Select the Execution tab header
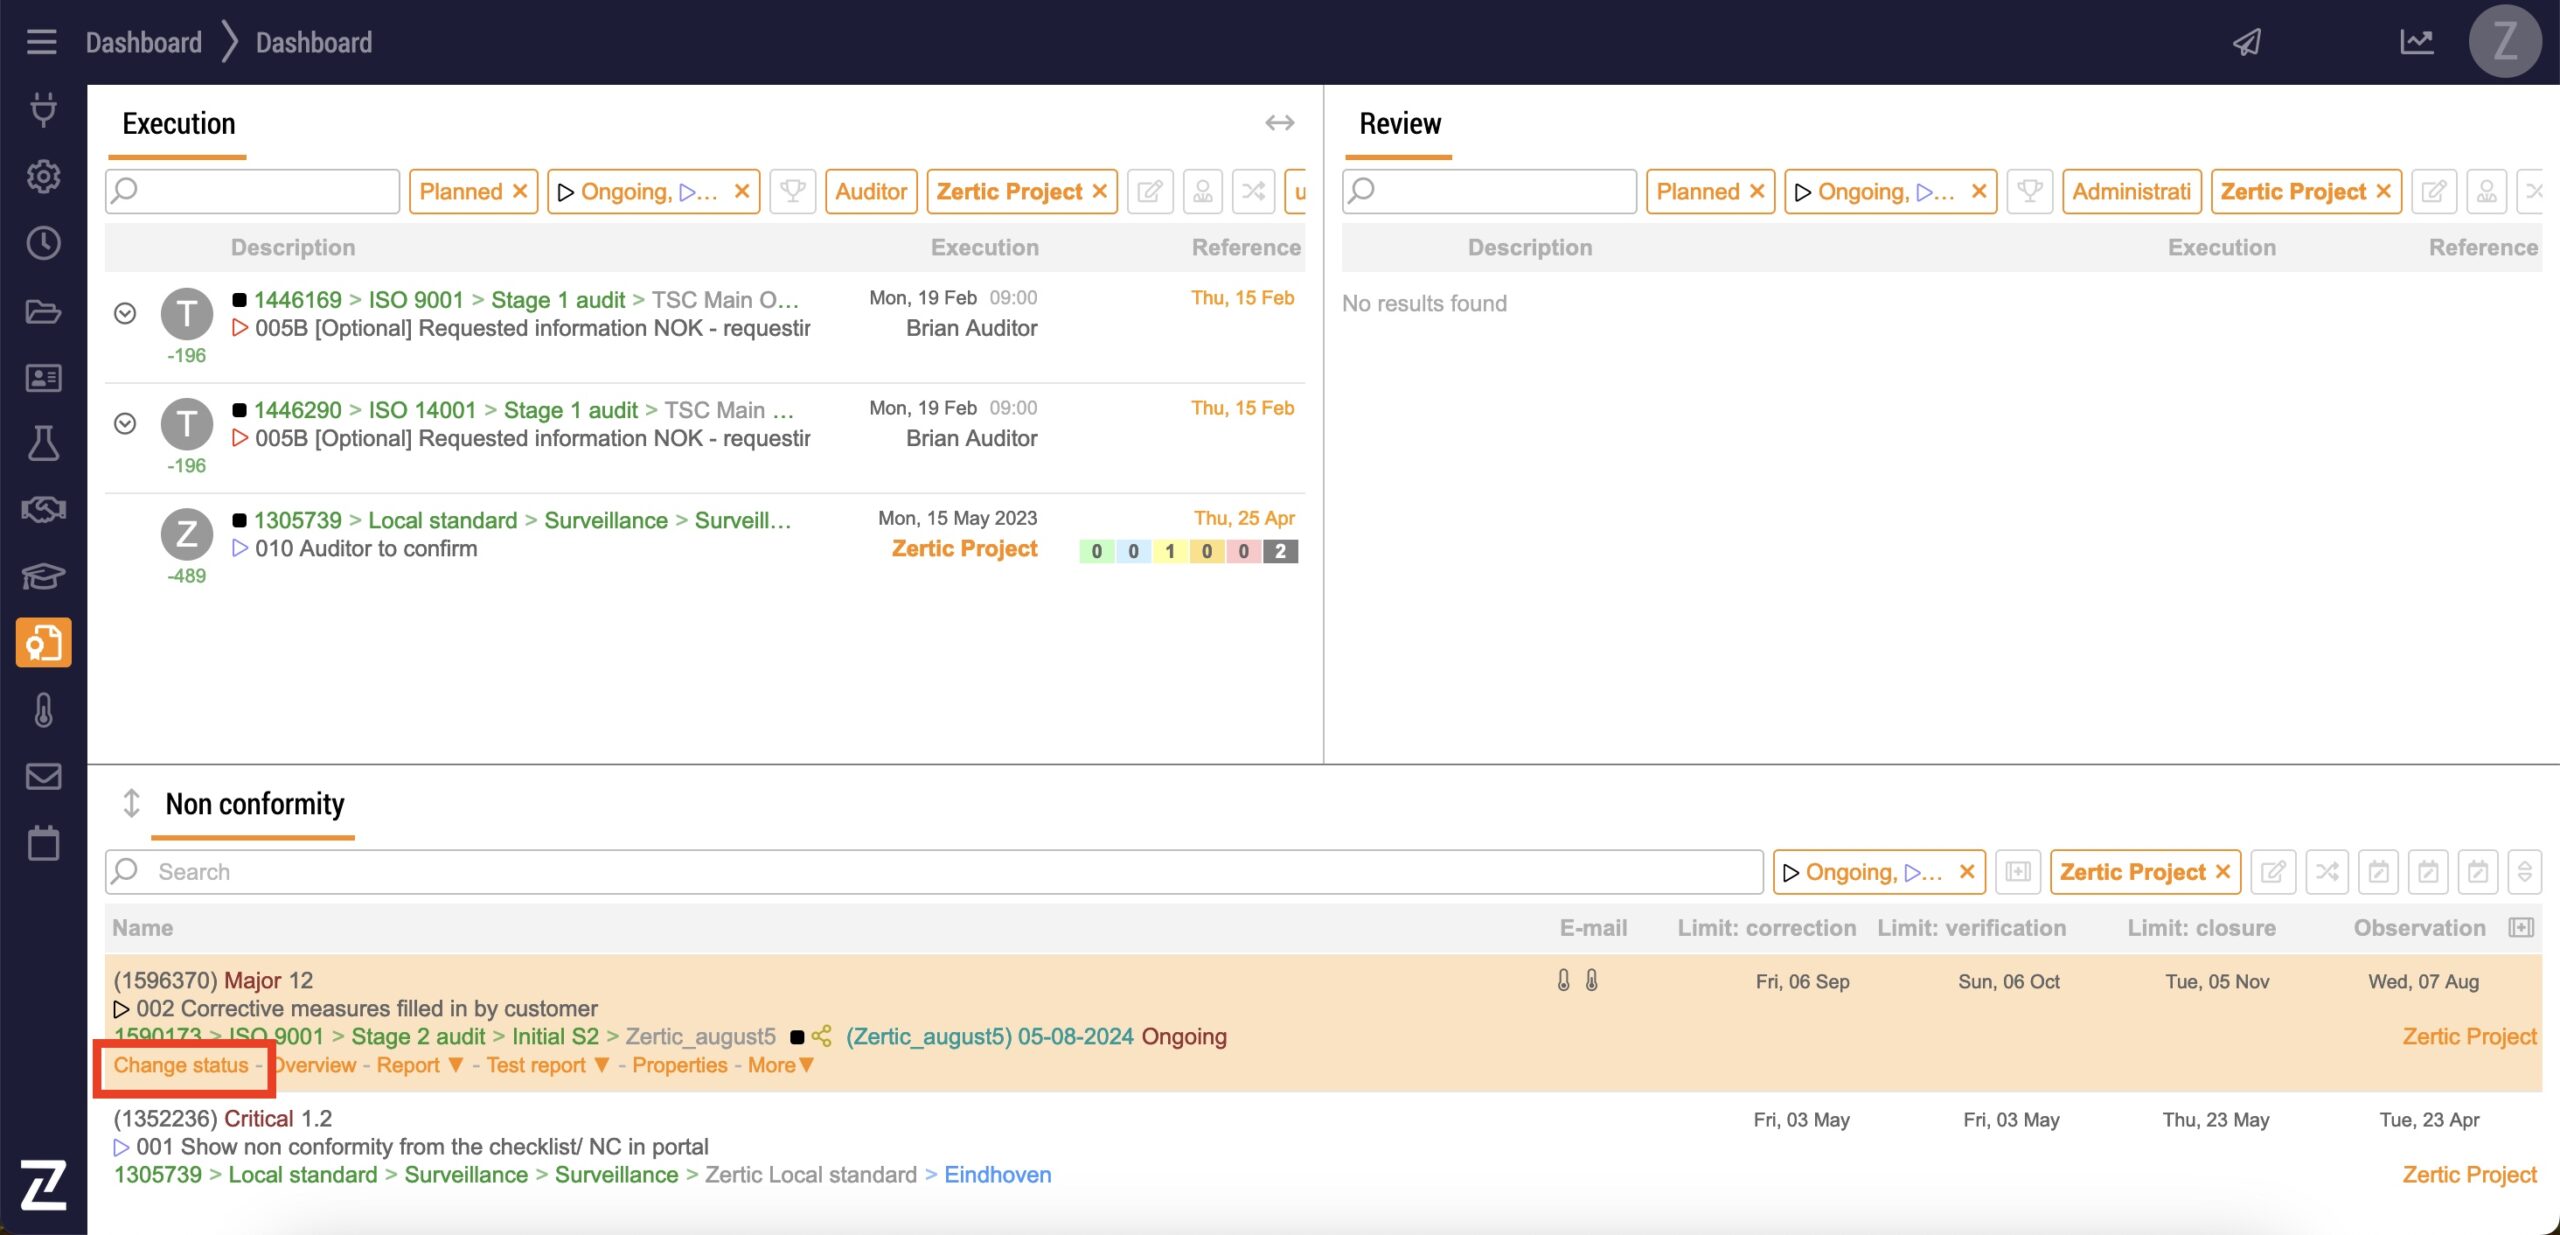 [179, 124]
